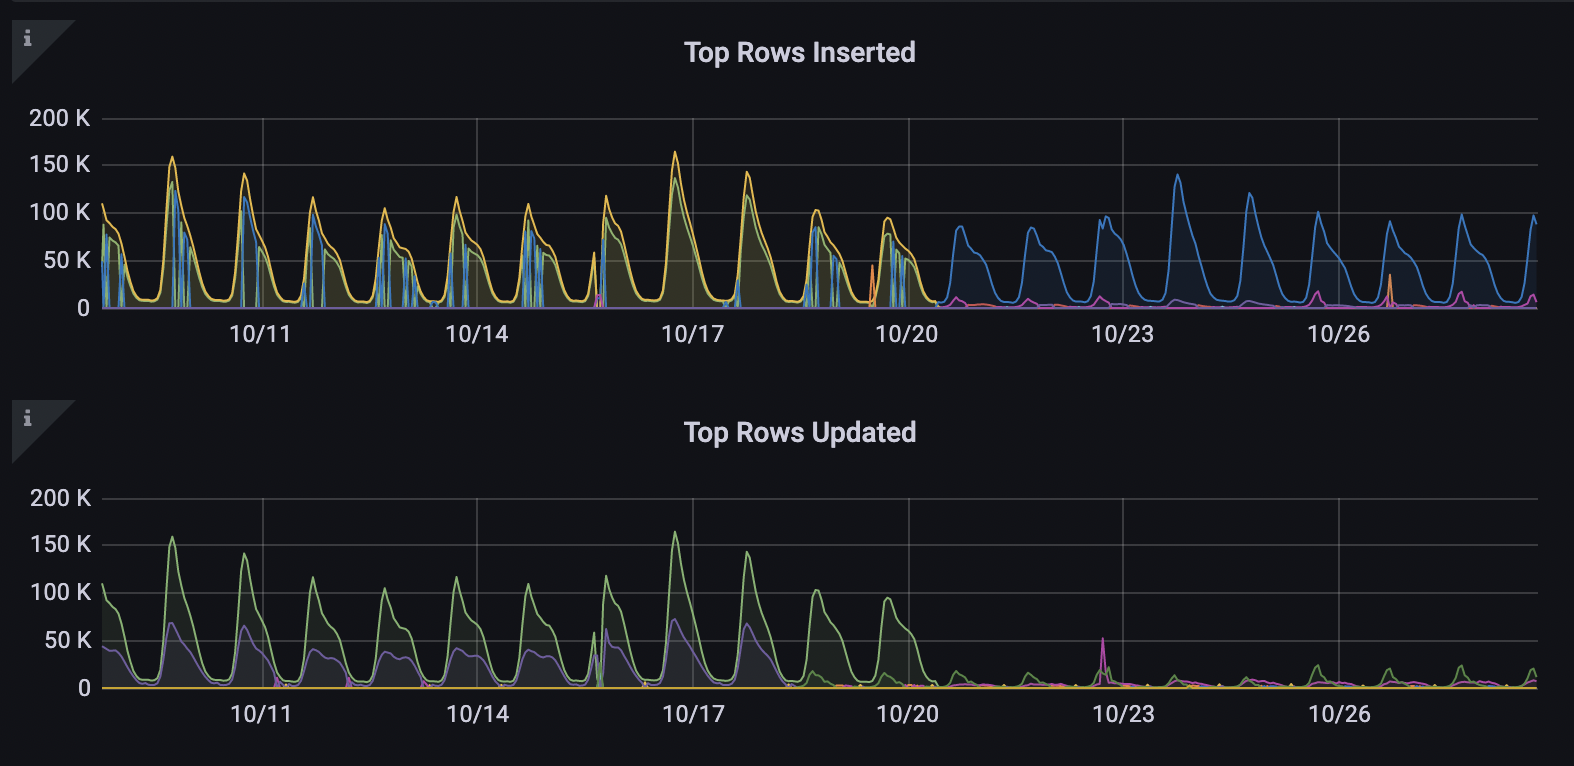
Task: Click 150 K label on Top Rows Updated axis
Action: point(60,545)
